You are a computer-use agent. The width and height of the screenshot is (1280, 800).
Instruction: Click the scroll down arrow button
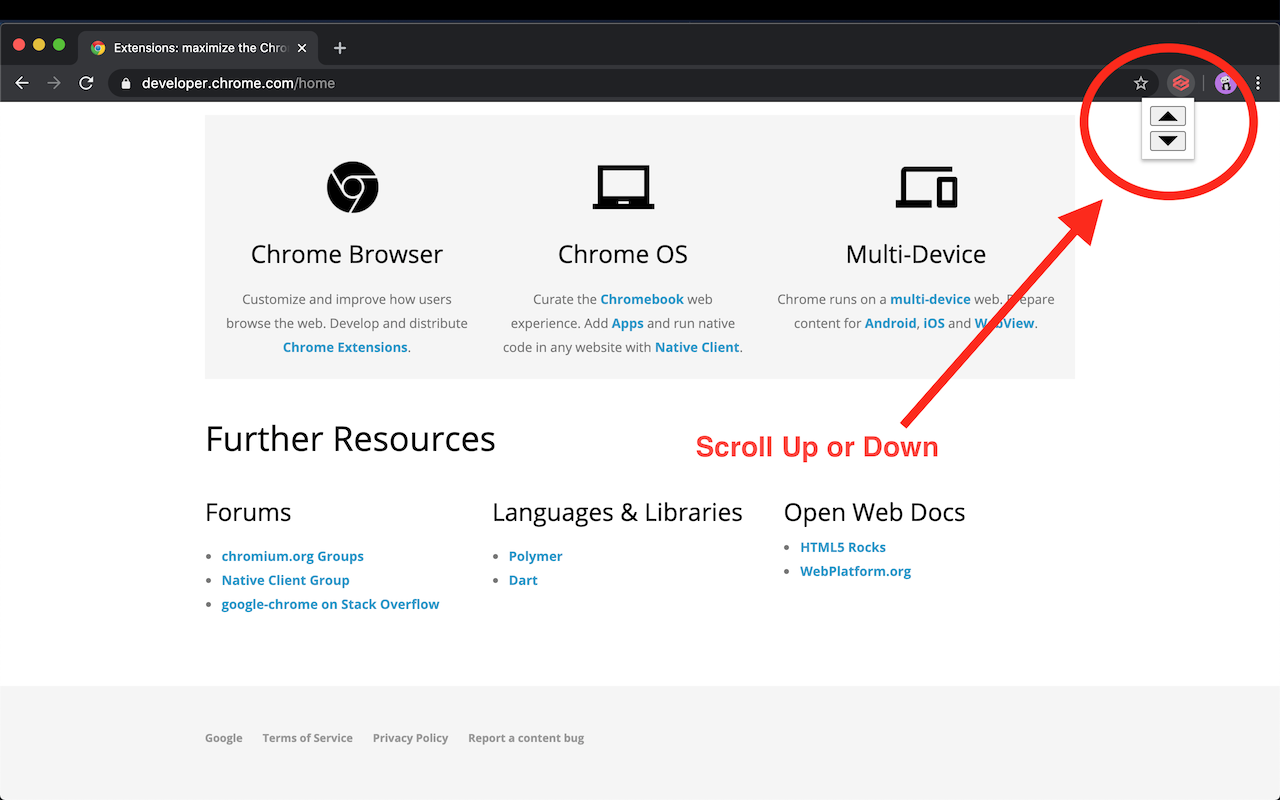(x=1168, y=141)
